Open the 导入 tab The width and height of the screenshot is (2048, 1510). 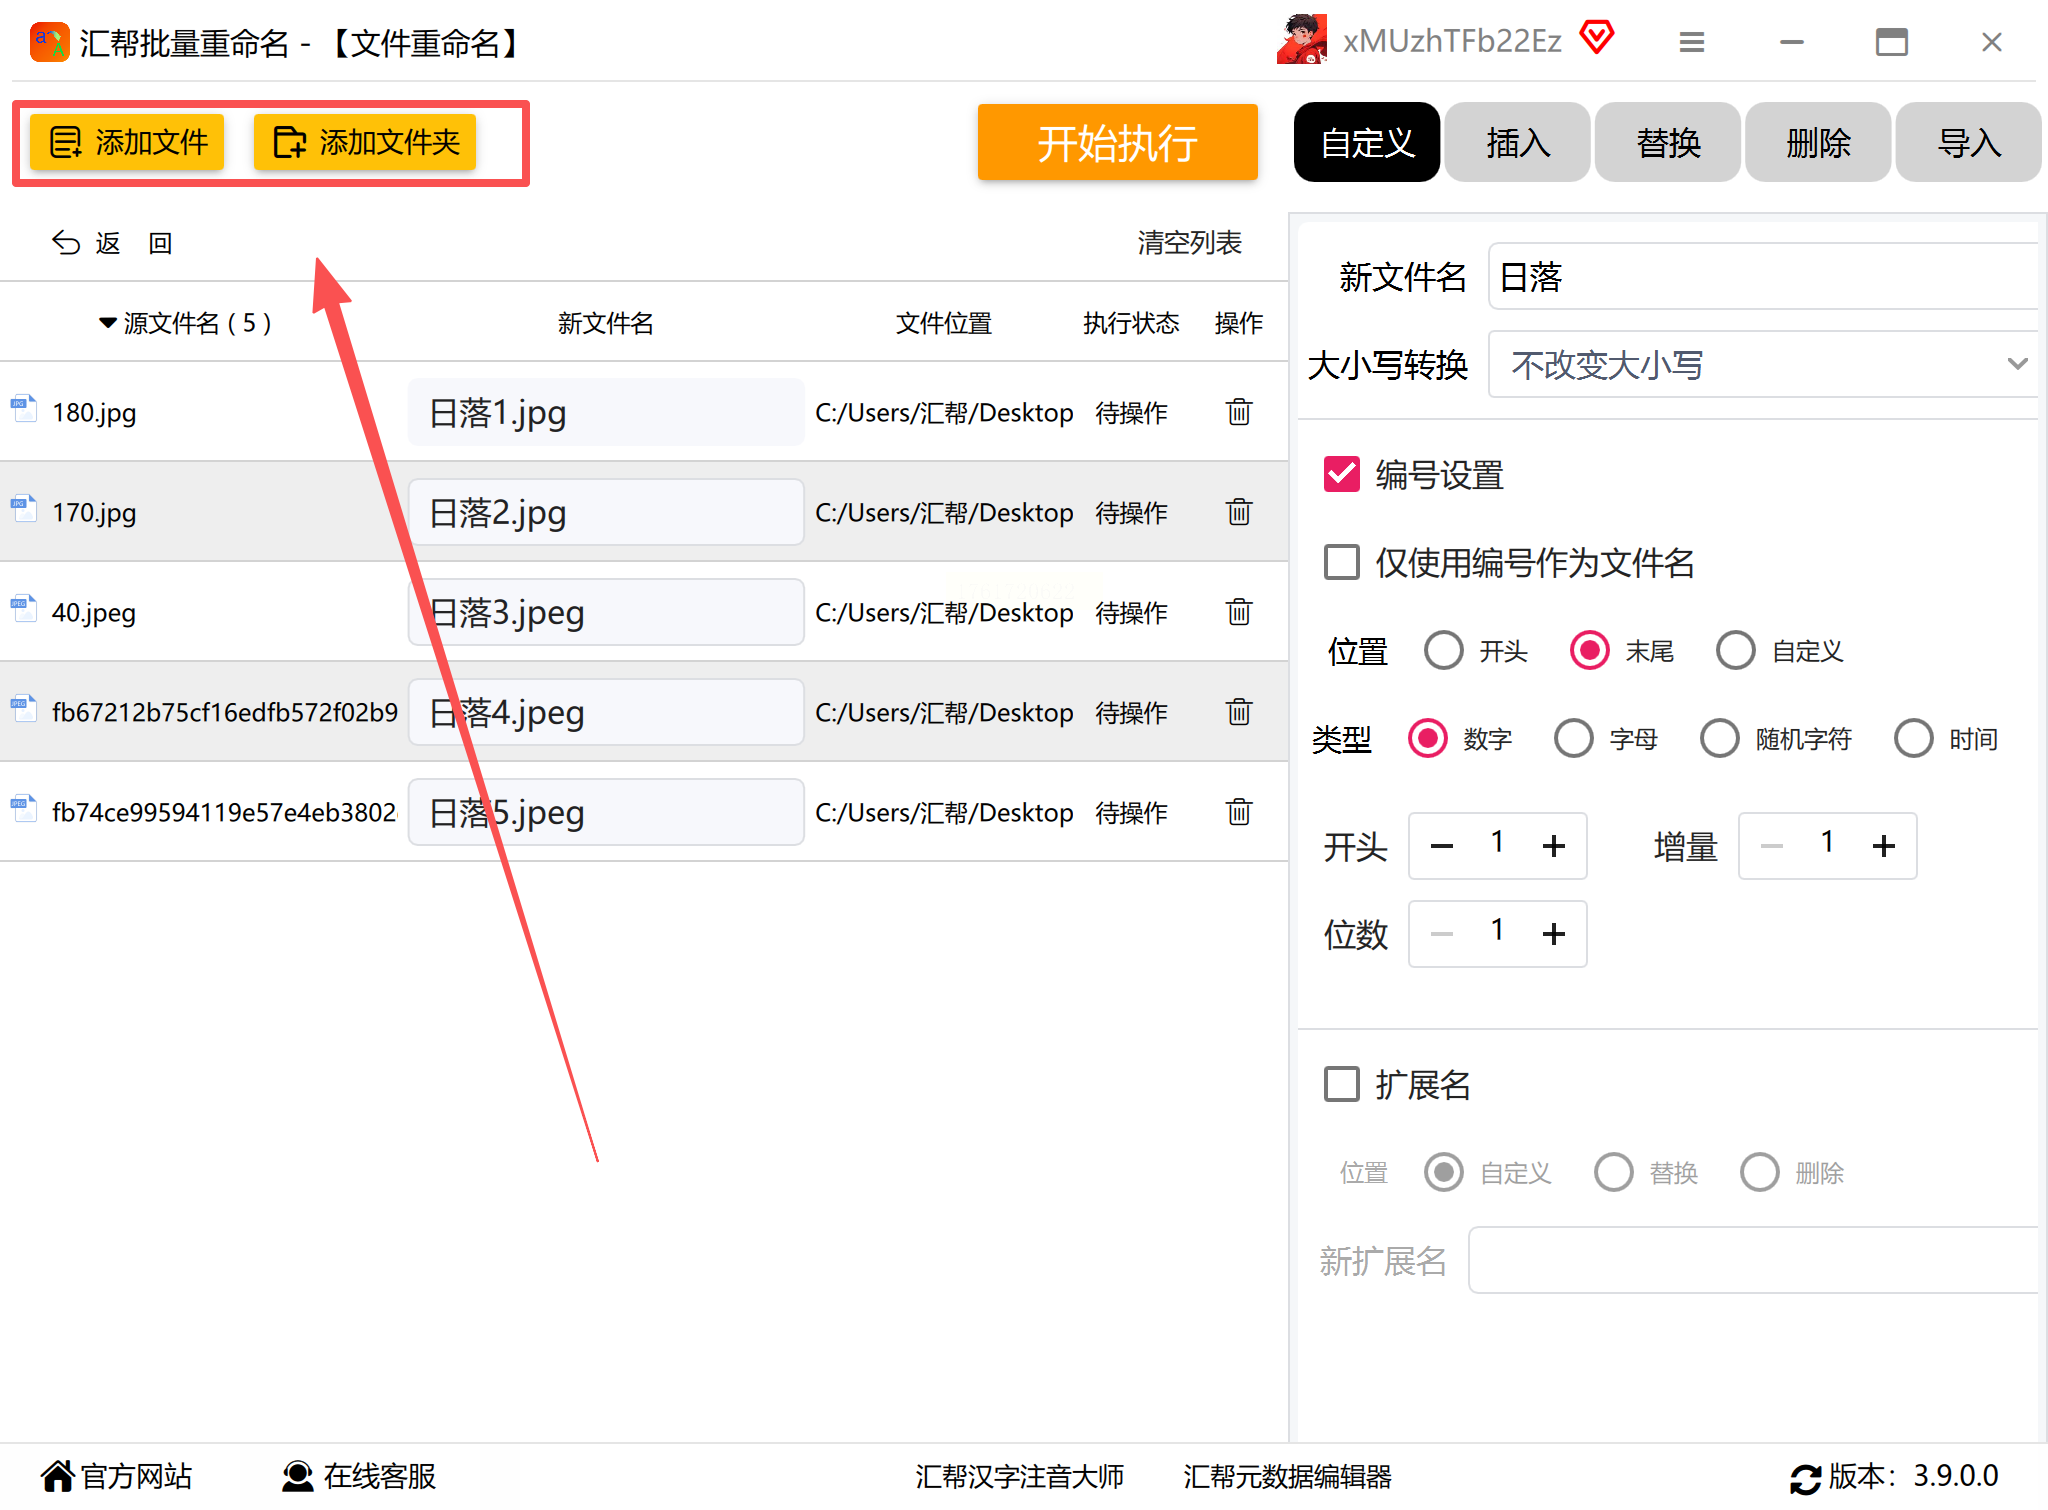point(1967,143)
